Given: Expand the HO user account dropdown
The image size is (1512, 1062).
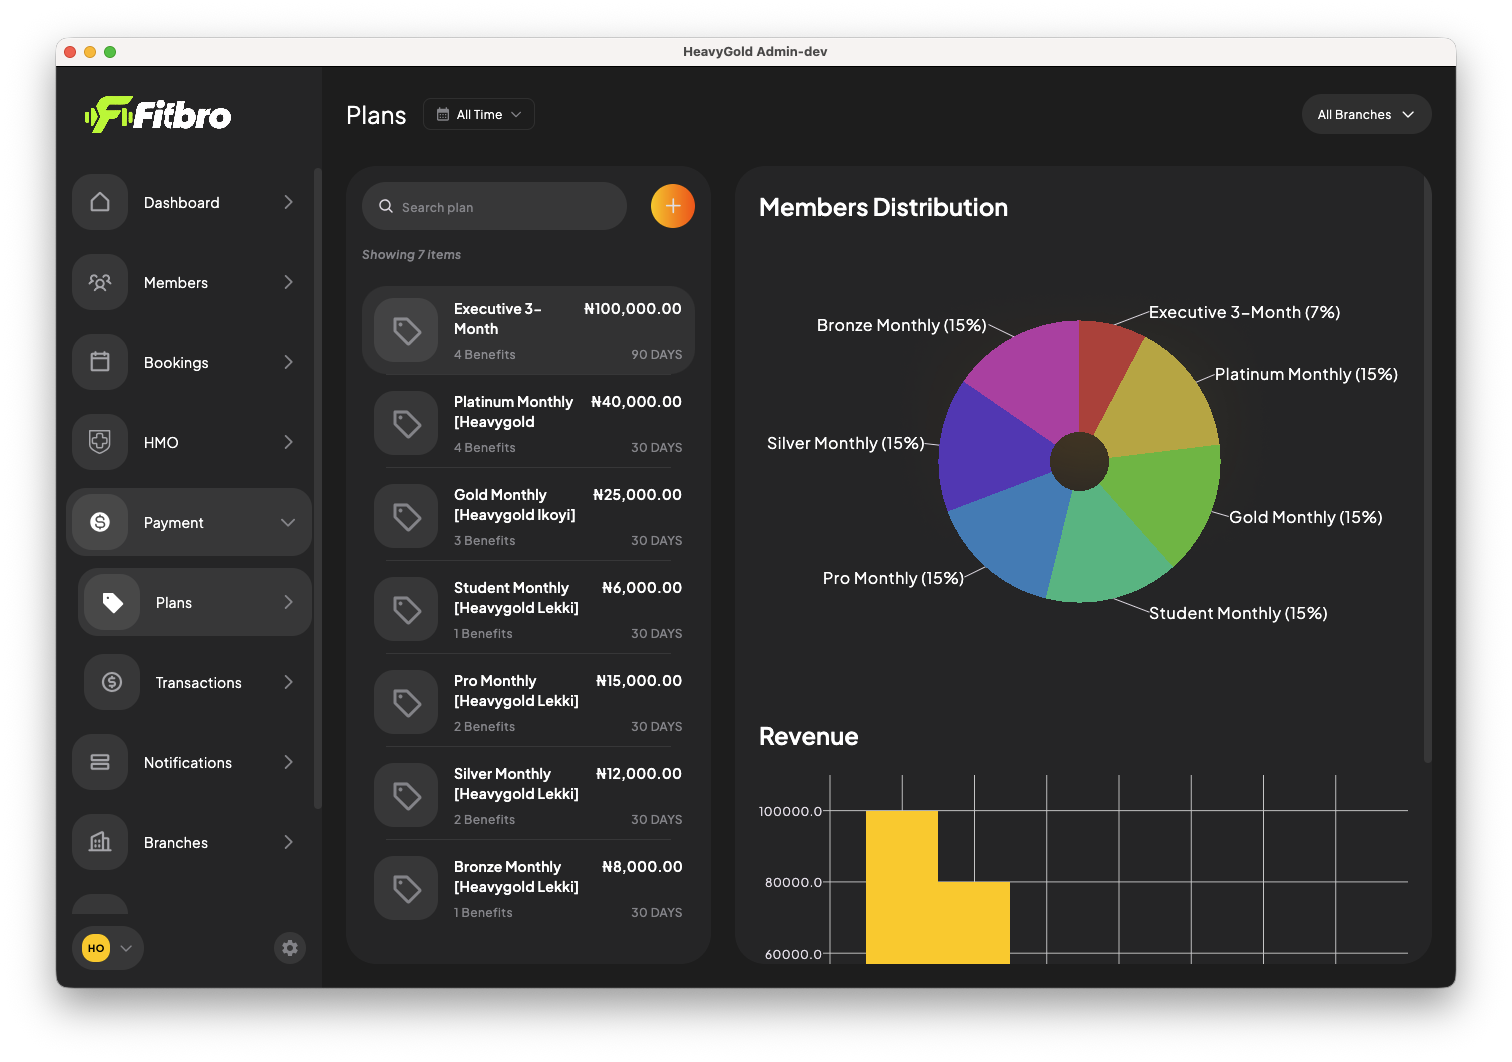Looking at the screenshot, I should pos(108,948).
